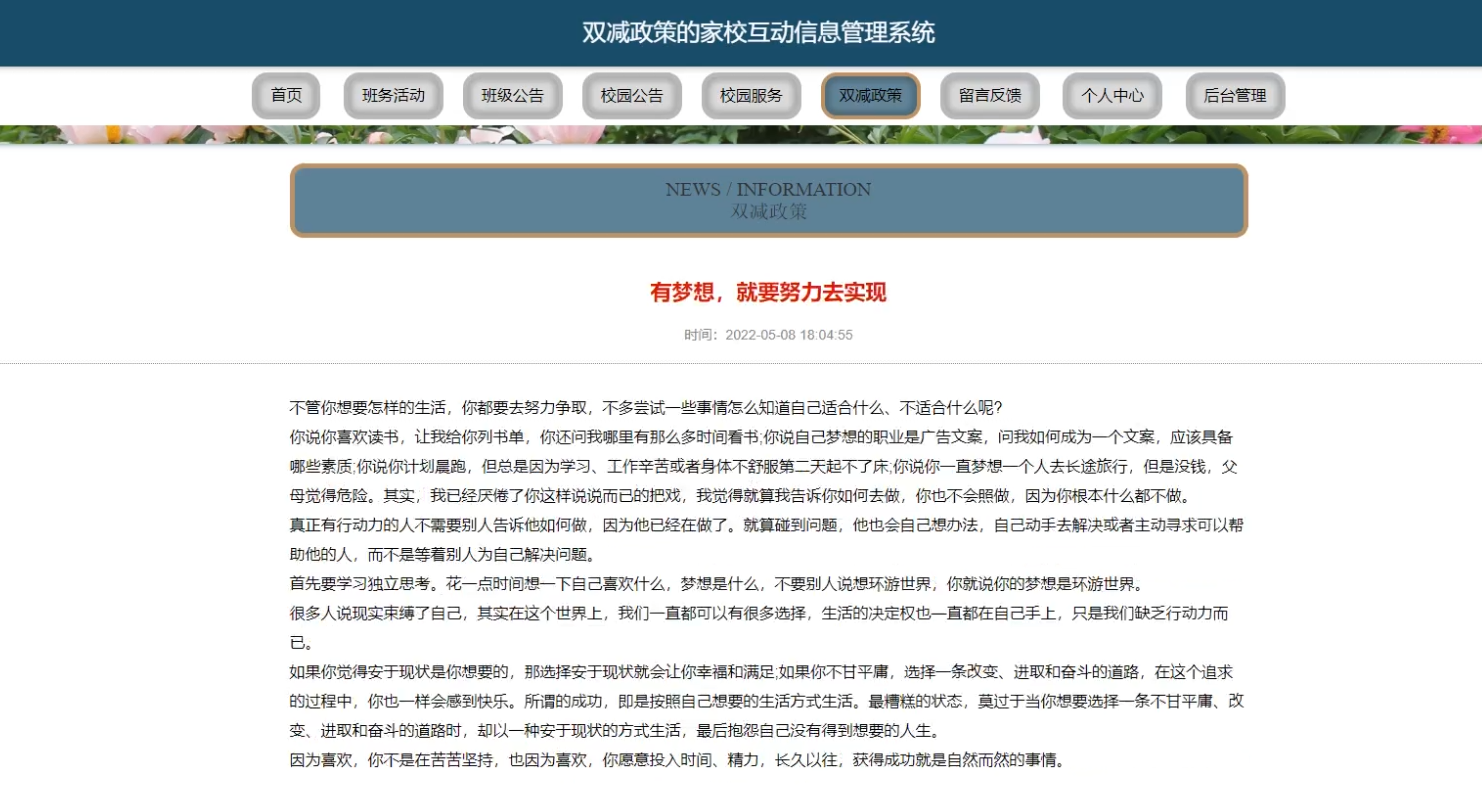Click the NEWS / INFORMATION banner heading
This screenshot has height=797, width=1482.
tap(768, 189)
